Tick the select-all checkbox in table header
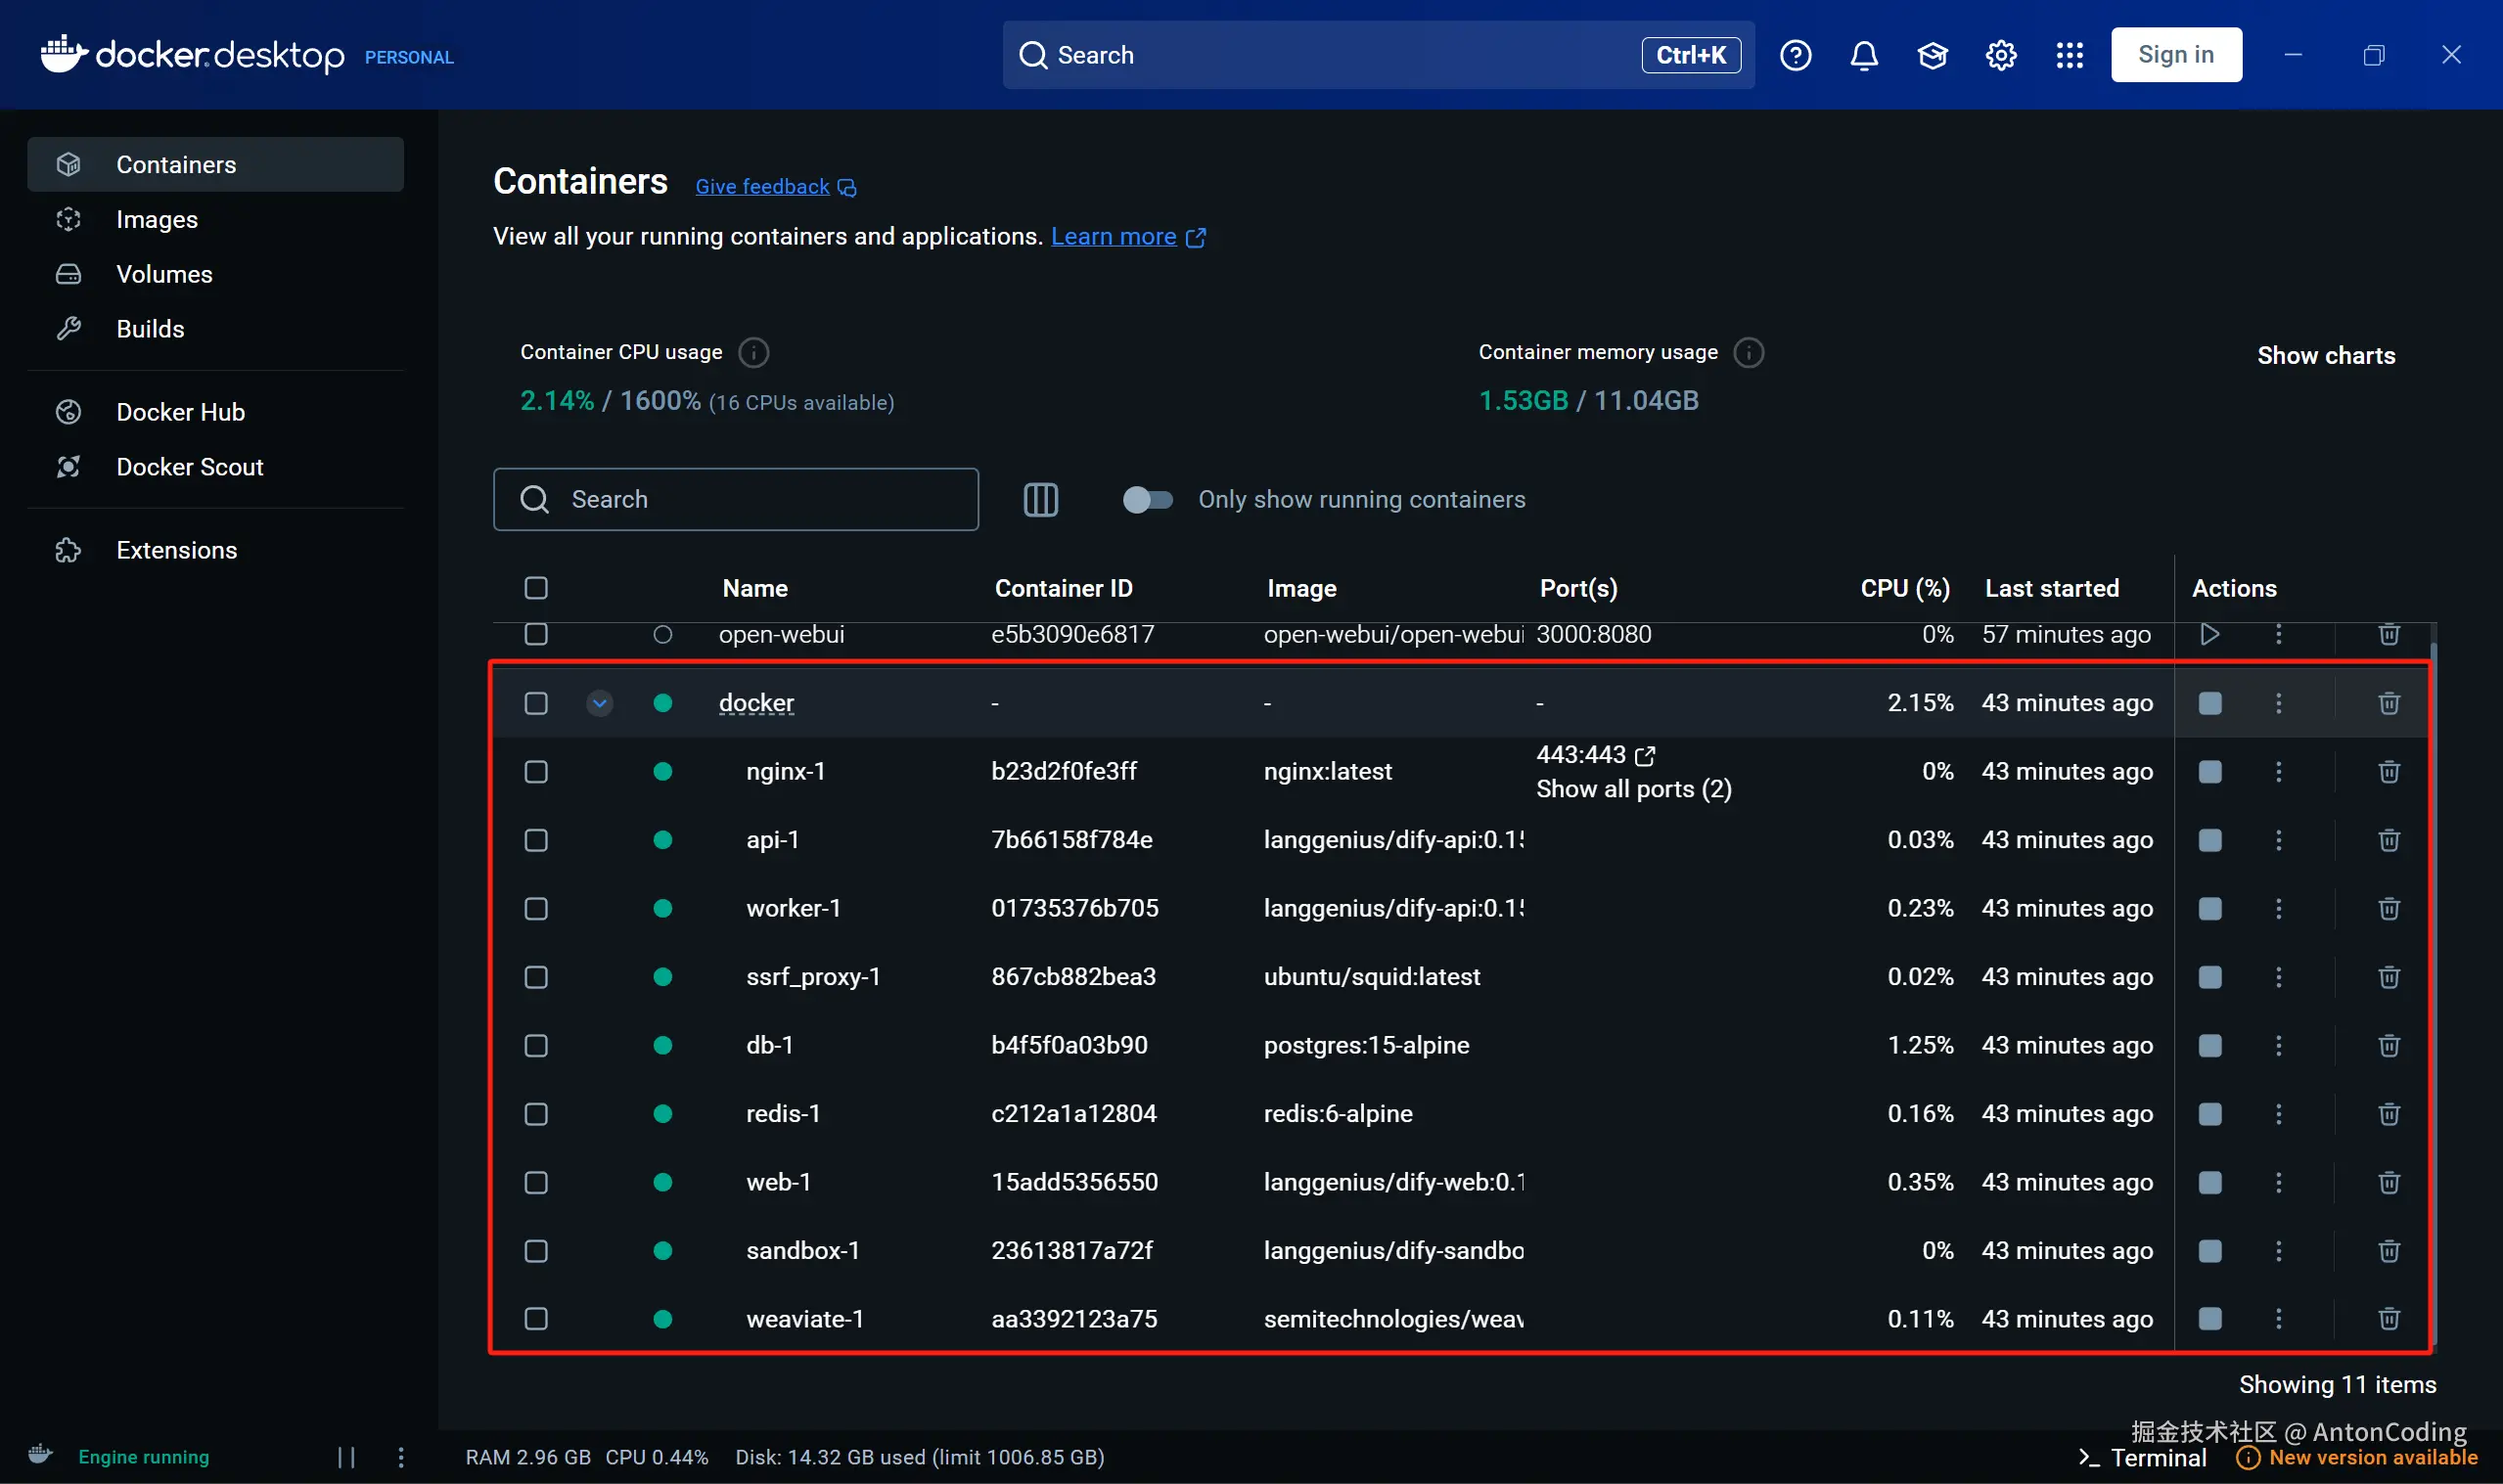The image size is (2503, 1484). [536, 588]
